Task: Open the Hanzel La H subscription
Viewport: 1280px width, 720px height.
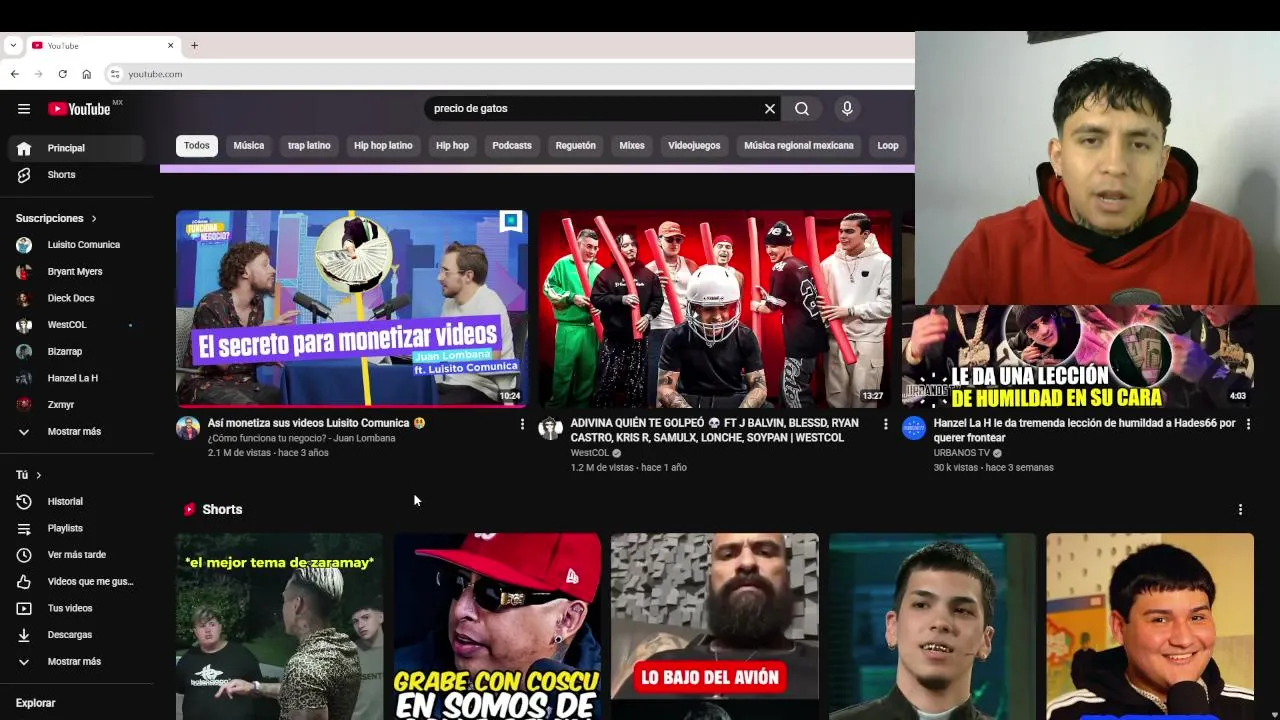Action: 76,378
